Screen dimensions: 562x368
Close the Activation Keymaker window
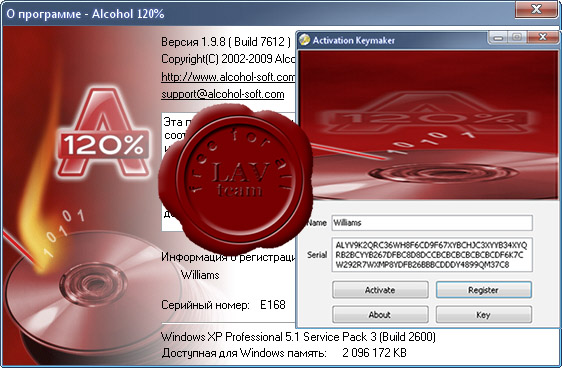543,37
